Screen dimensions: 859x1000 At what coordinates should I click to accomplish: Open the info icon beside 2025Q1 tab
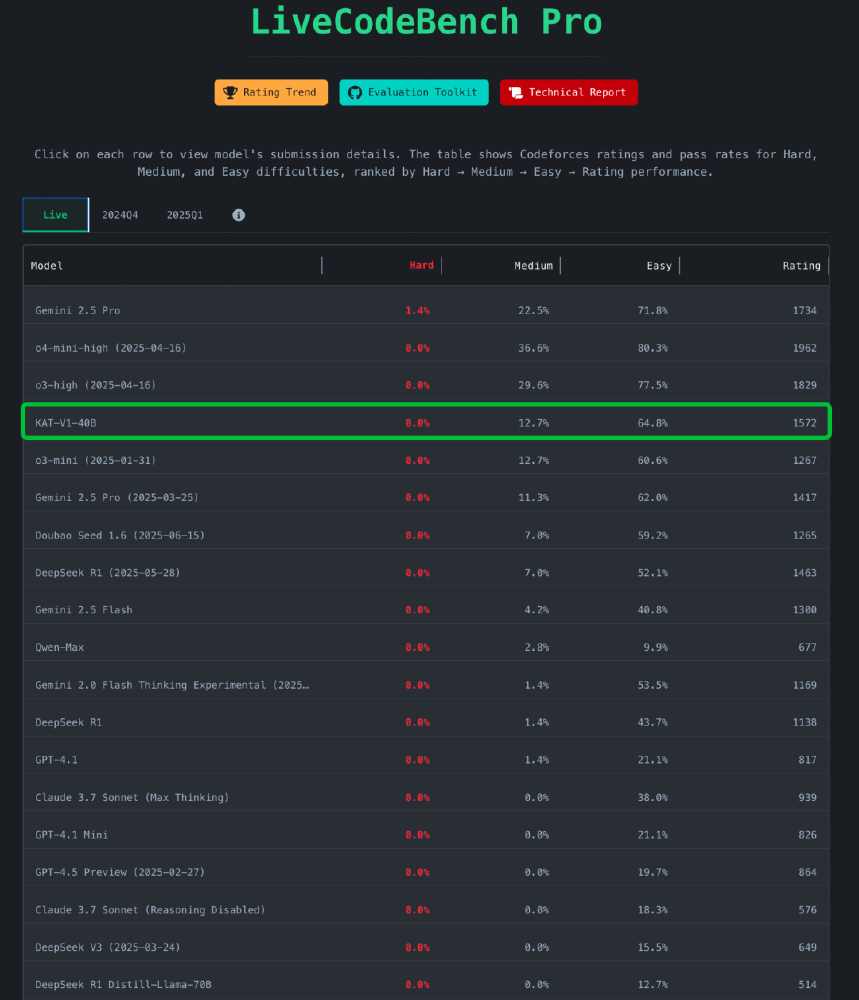pyautogui.click(x=238, y=215)
